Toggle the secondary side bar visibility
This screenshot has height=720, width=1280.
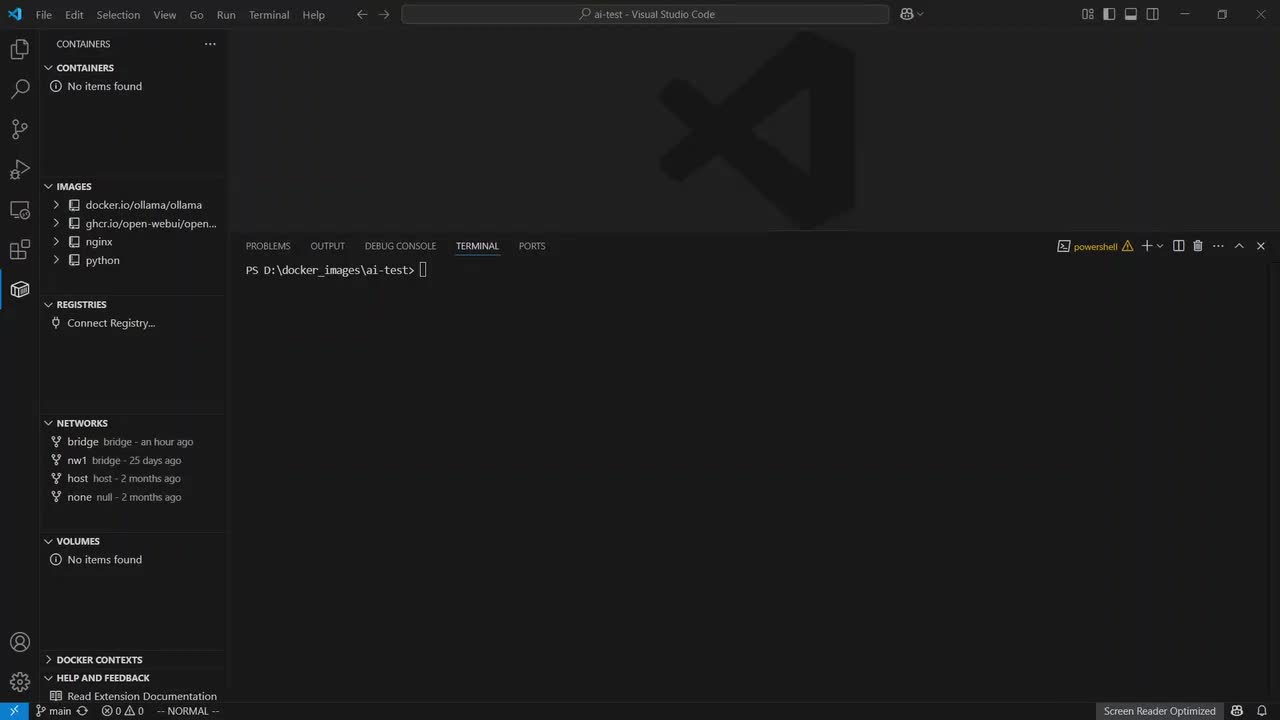tap(1153, 14)
